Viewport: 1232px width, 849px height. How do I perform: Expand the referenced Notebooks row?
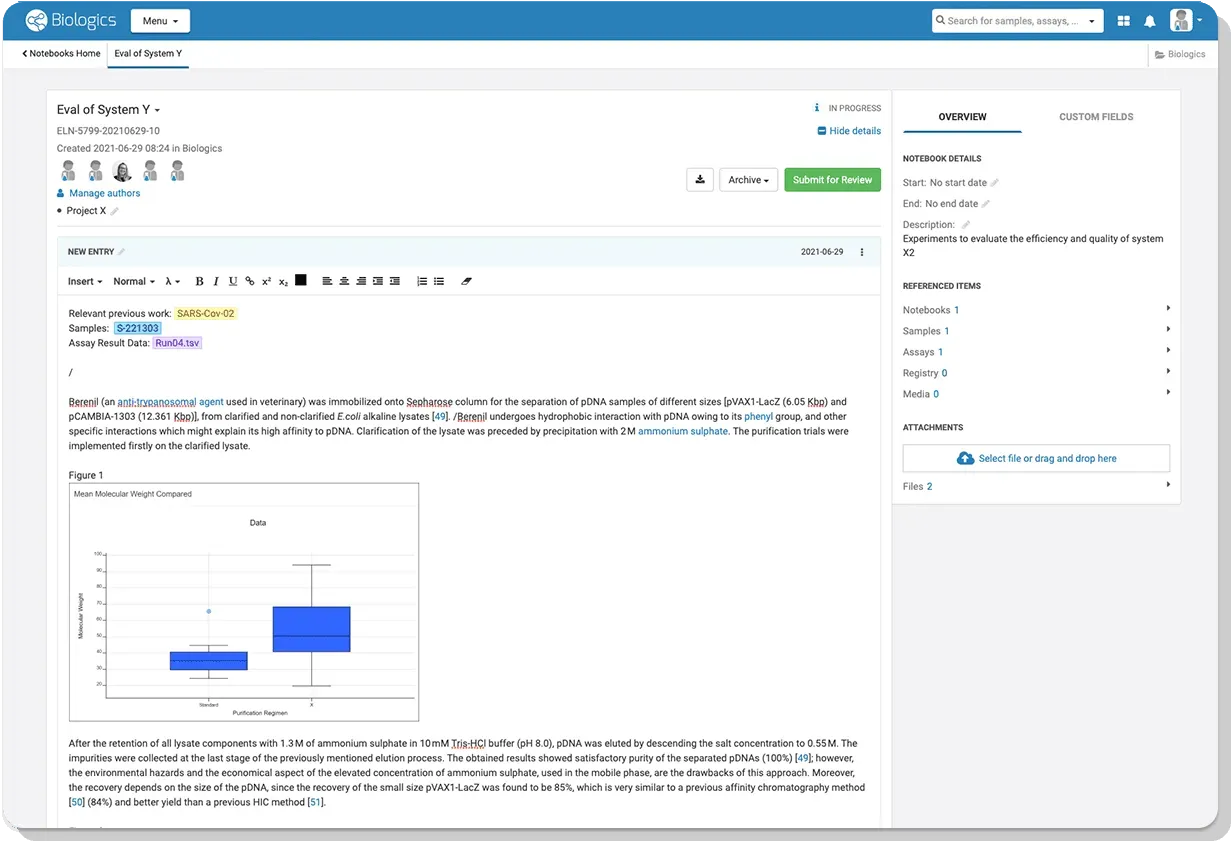(1036, 310)
